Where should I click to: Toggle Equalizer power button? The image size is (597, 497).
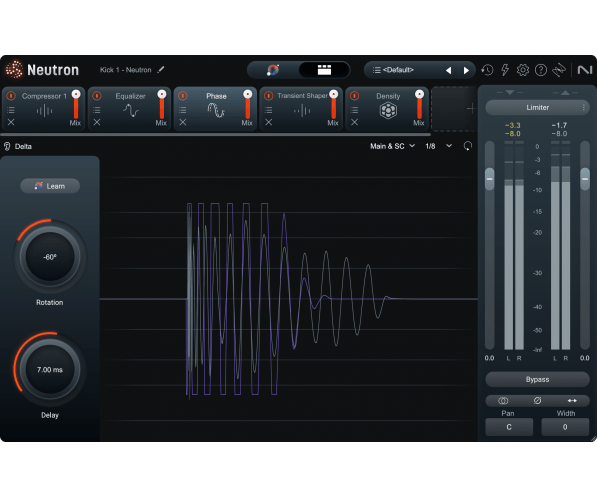point(97,96)
